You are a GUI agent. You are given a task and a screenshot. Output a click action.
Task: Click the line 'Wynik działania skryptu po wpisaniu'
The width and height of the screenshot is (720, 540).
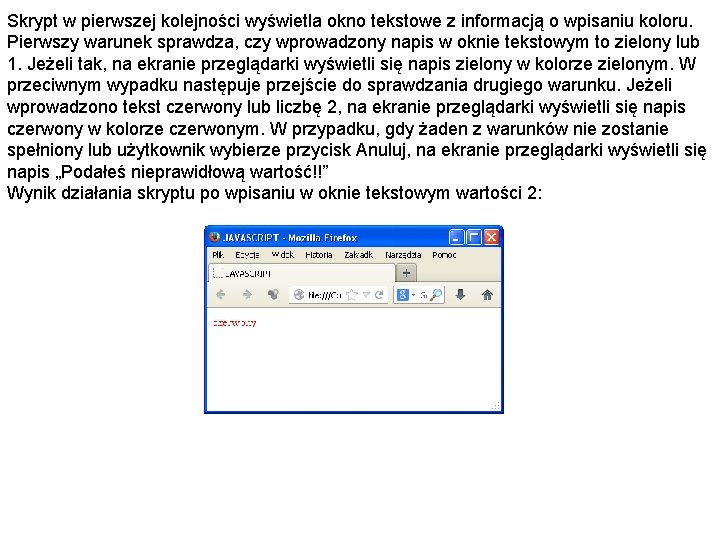(275, 193)
